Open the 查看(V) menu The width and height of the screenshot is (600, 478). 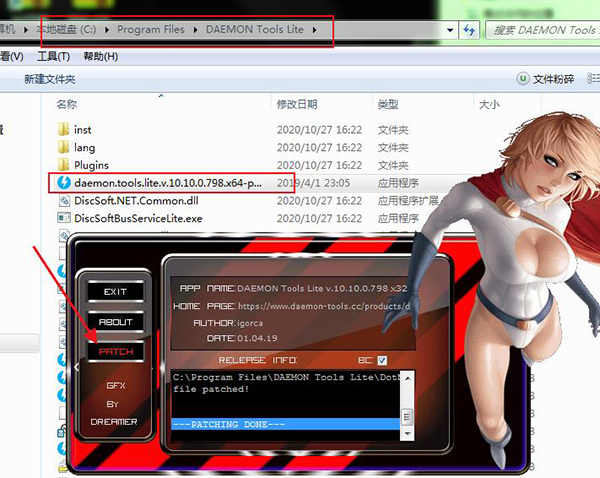[11, 57]
